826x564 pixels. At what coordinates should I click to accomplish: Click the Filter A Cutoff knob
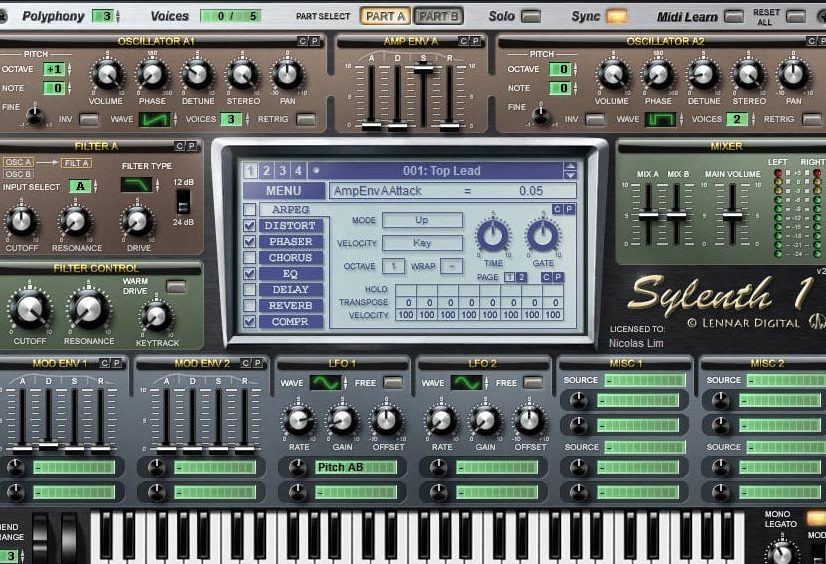22,221
